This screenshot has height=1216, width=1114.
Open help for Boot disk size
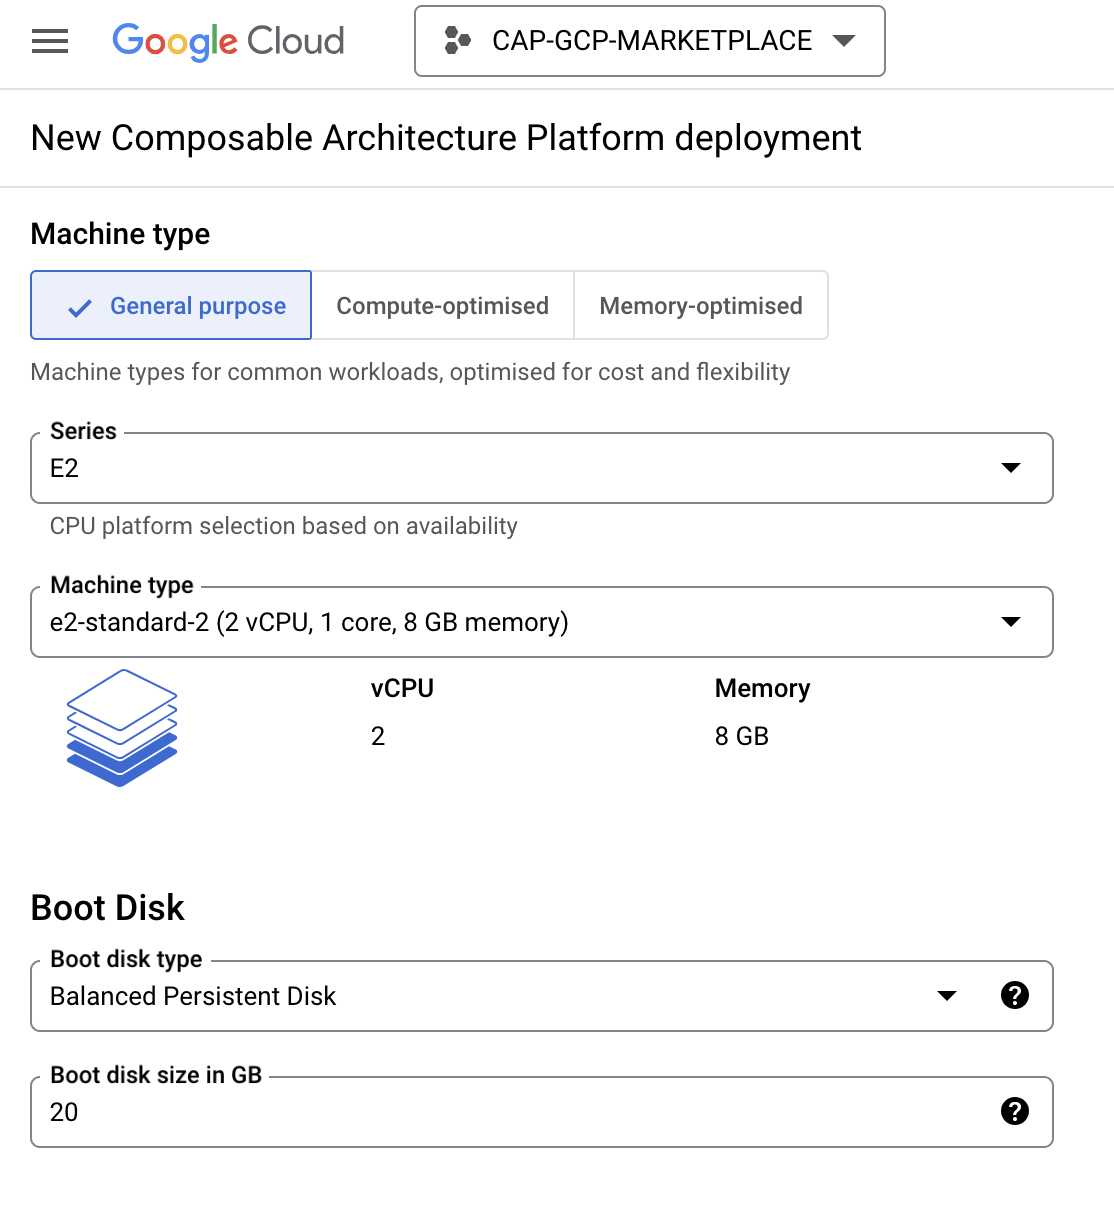coord(1014,1111)
